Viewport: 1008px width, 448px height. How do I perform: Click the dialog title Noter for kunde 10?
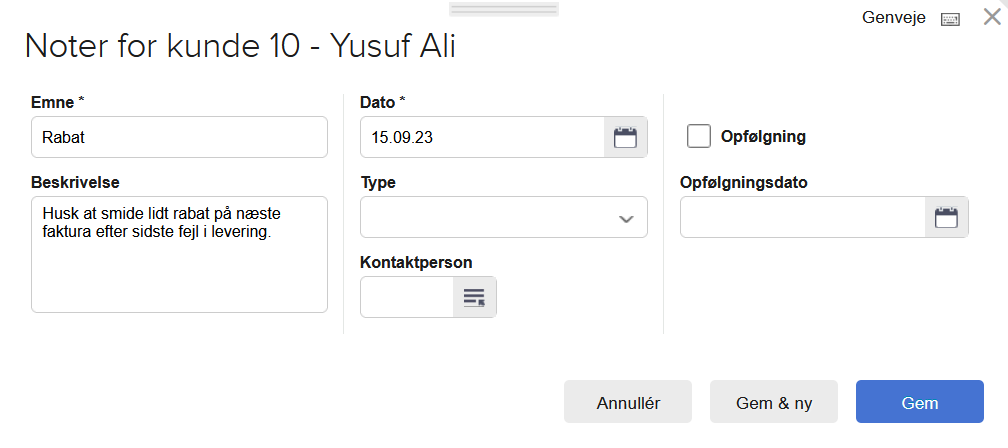(240, 47)
